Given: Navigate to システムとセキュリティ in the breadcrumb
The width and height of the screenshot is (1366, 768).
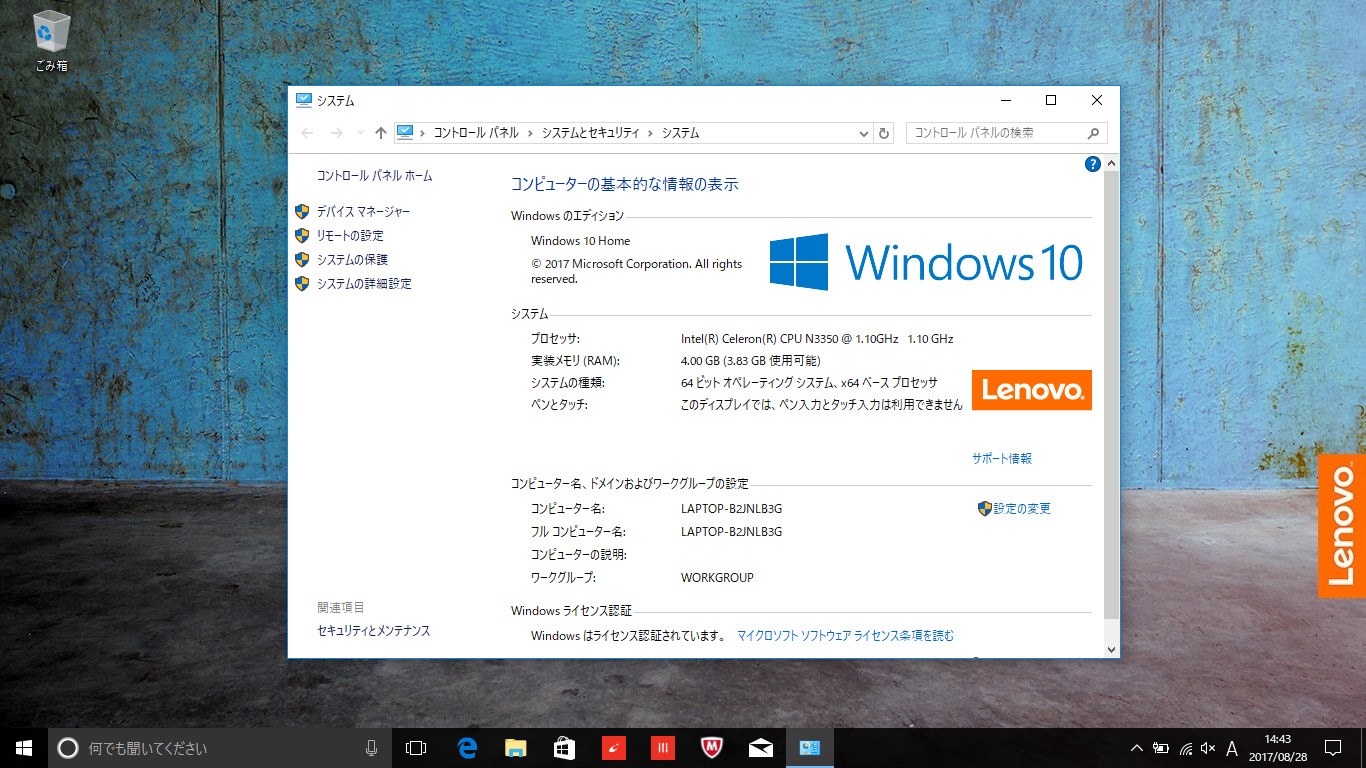Looking at the screenshot, I should pyautogui.click(x=590, y=132).
